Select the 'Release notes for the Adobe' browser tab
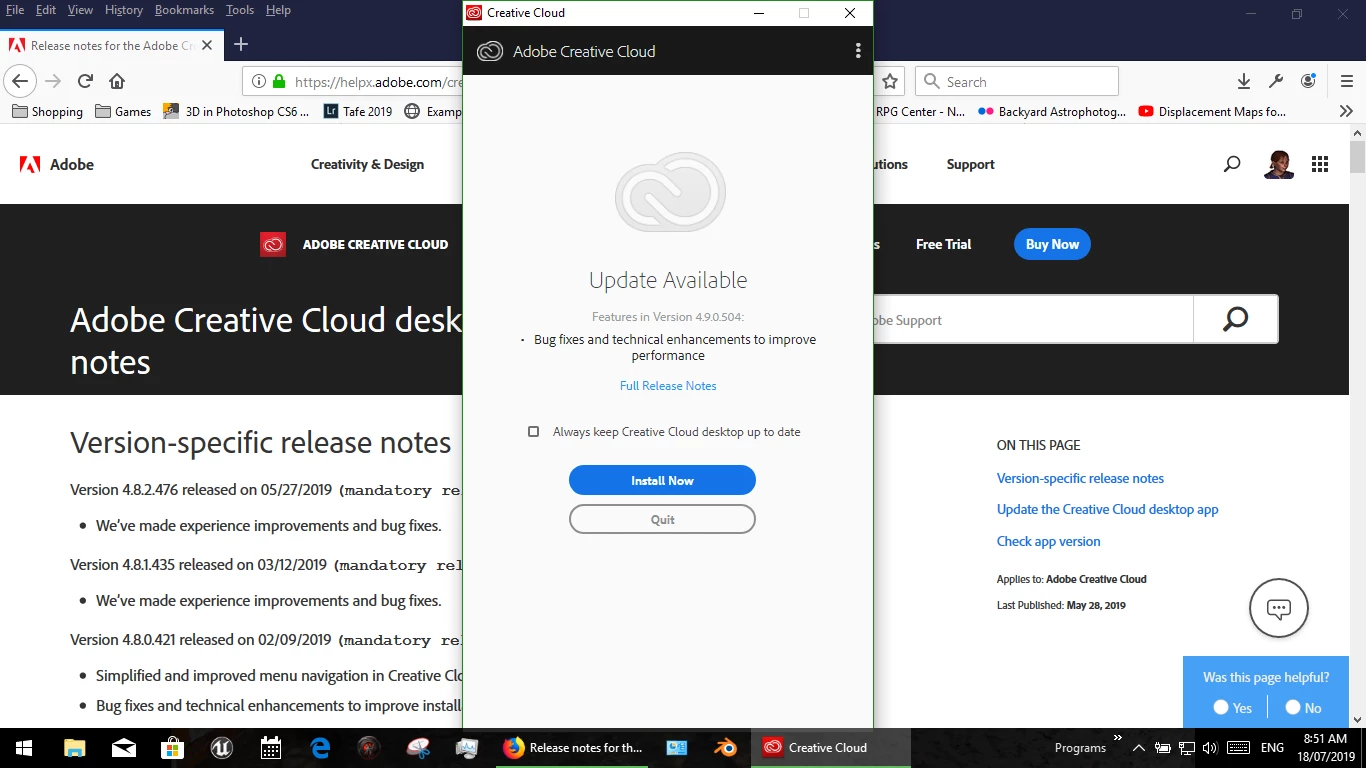Image resolution: width=1366 pixels, height=768 pixels. point(110,45)
